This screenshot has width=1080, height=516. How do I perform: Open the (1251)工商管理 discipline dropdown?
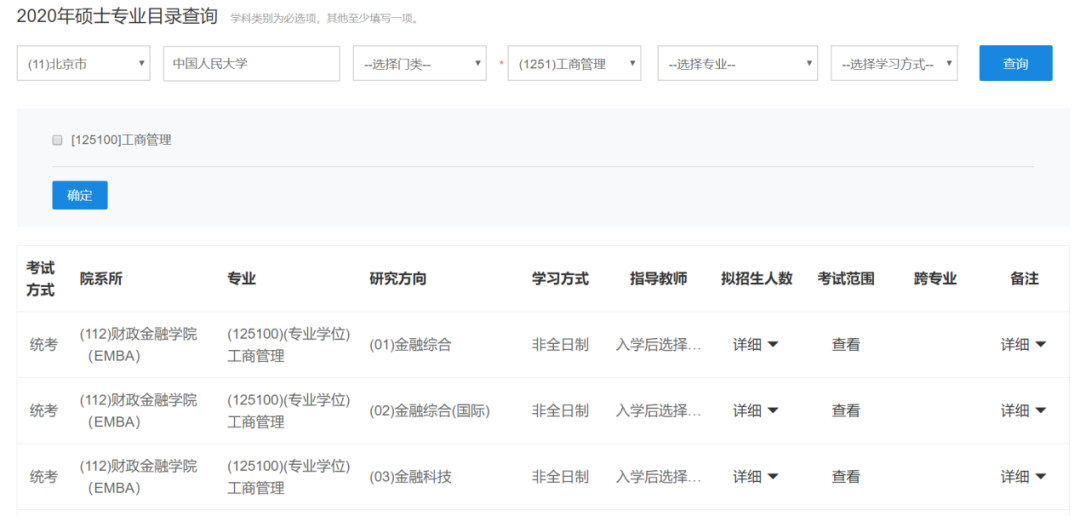click(574, 64)
